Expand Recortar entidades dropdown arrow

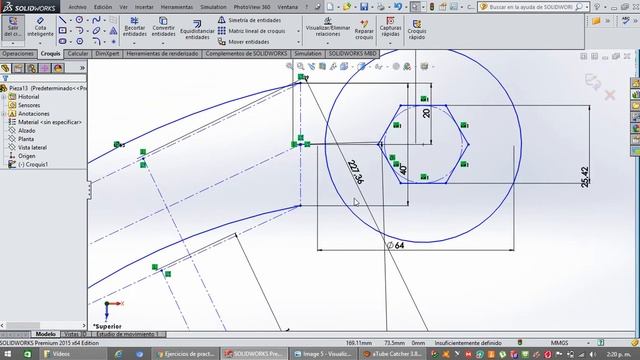coord(134,43)
